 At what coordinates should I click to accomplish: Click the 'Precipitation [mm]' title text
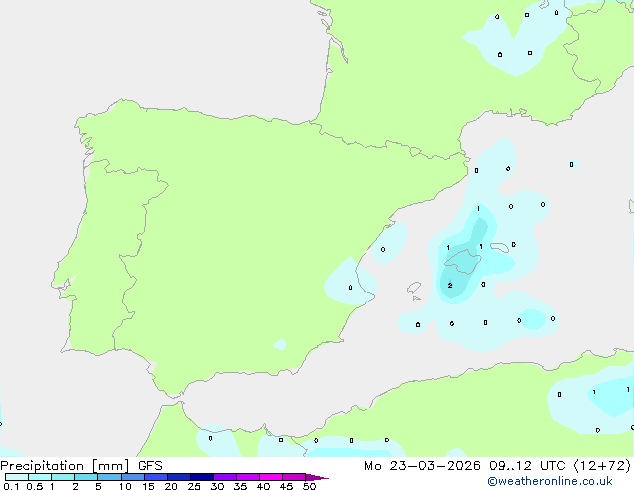(x=65, y=466)
